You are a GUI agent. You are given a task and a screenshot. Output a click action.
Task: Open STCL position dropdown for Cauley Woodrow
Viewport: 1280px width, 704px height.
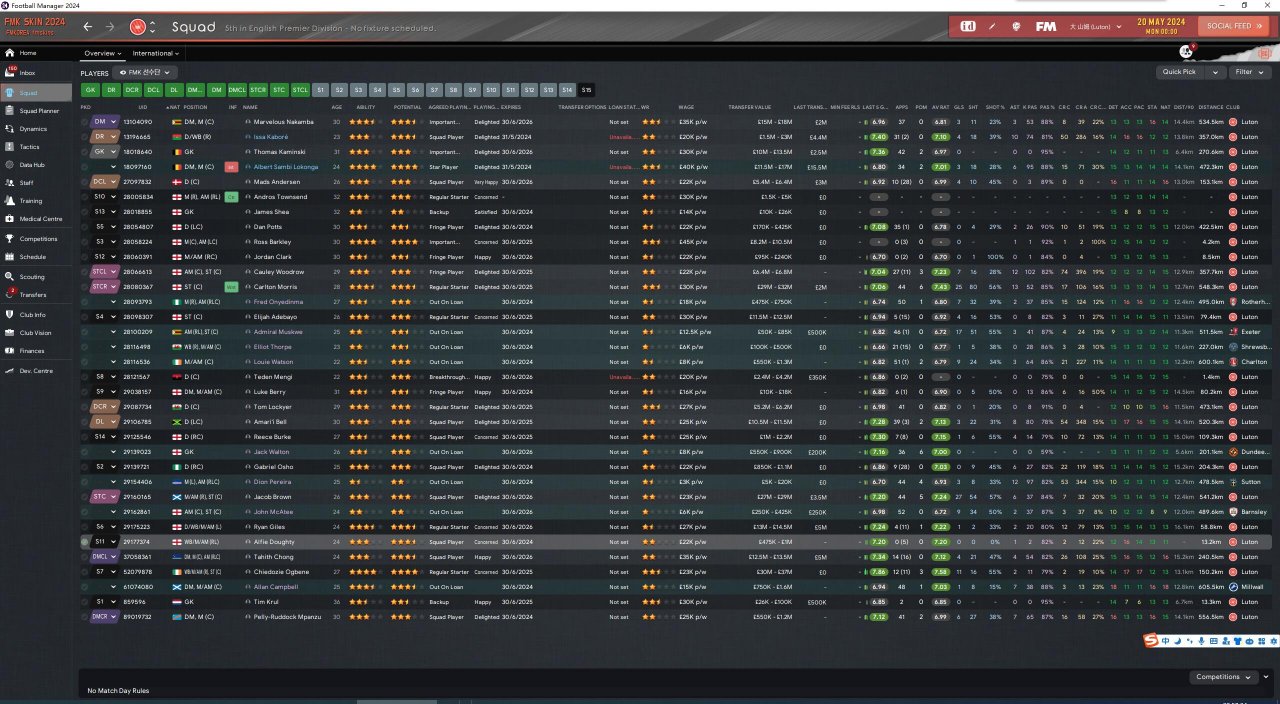click(x=105, y=272)
